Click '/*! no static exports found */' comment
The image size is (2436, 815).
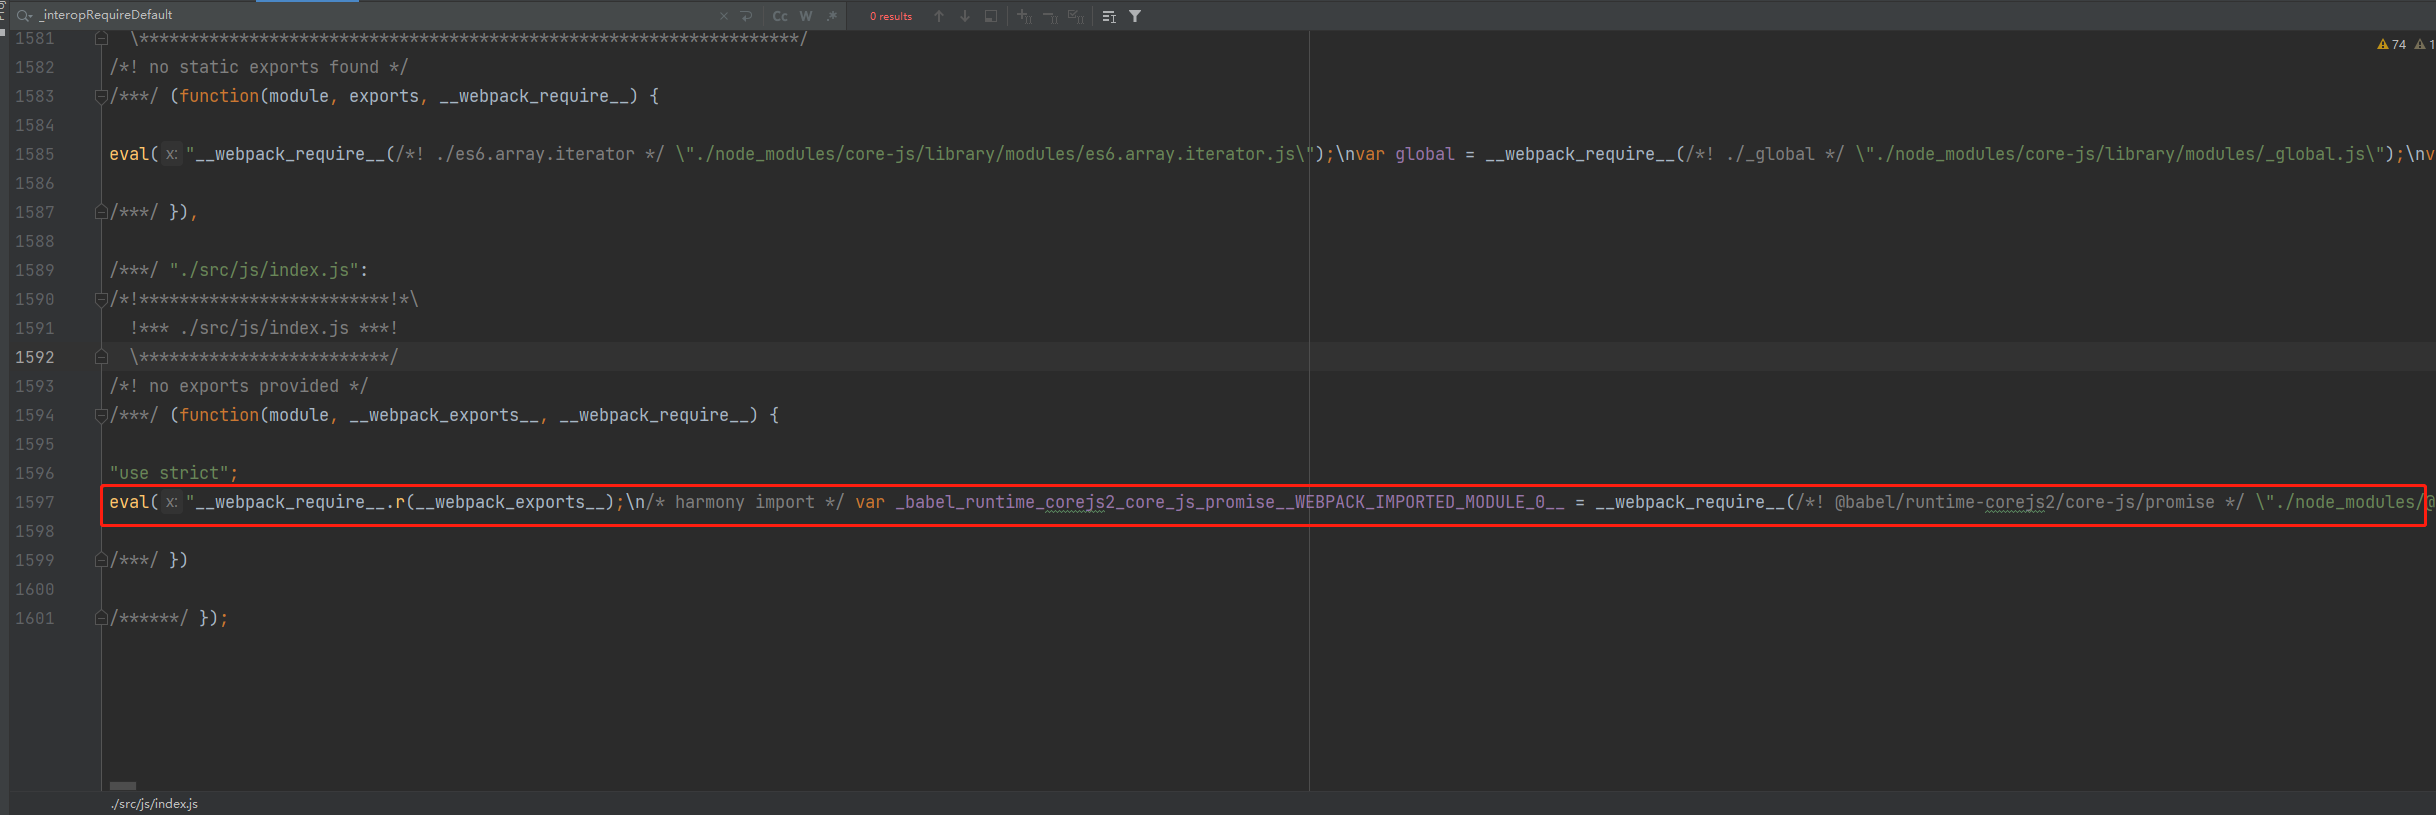tap(259, 67)
